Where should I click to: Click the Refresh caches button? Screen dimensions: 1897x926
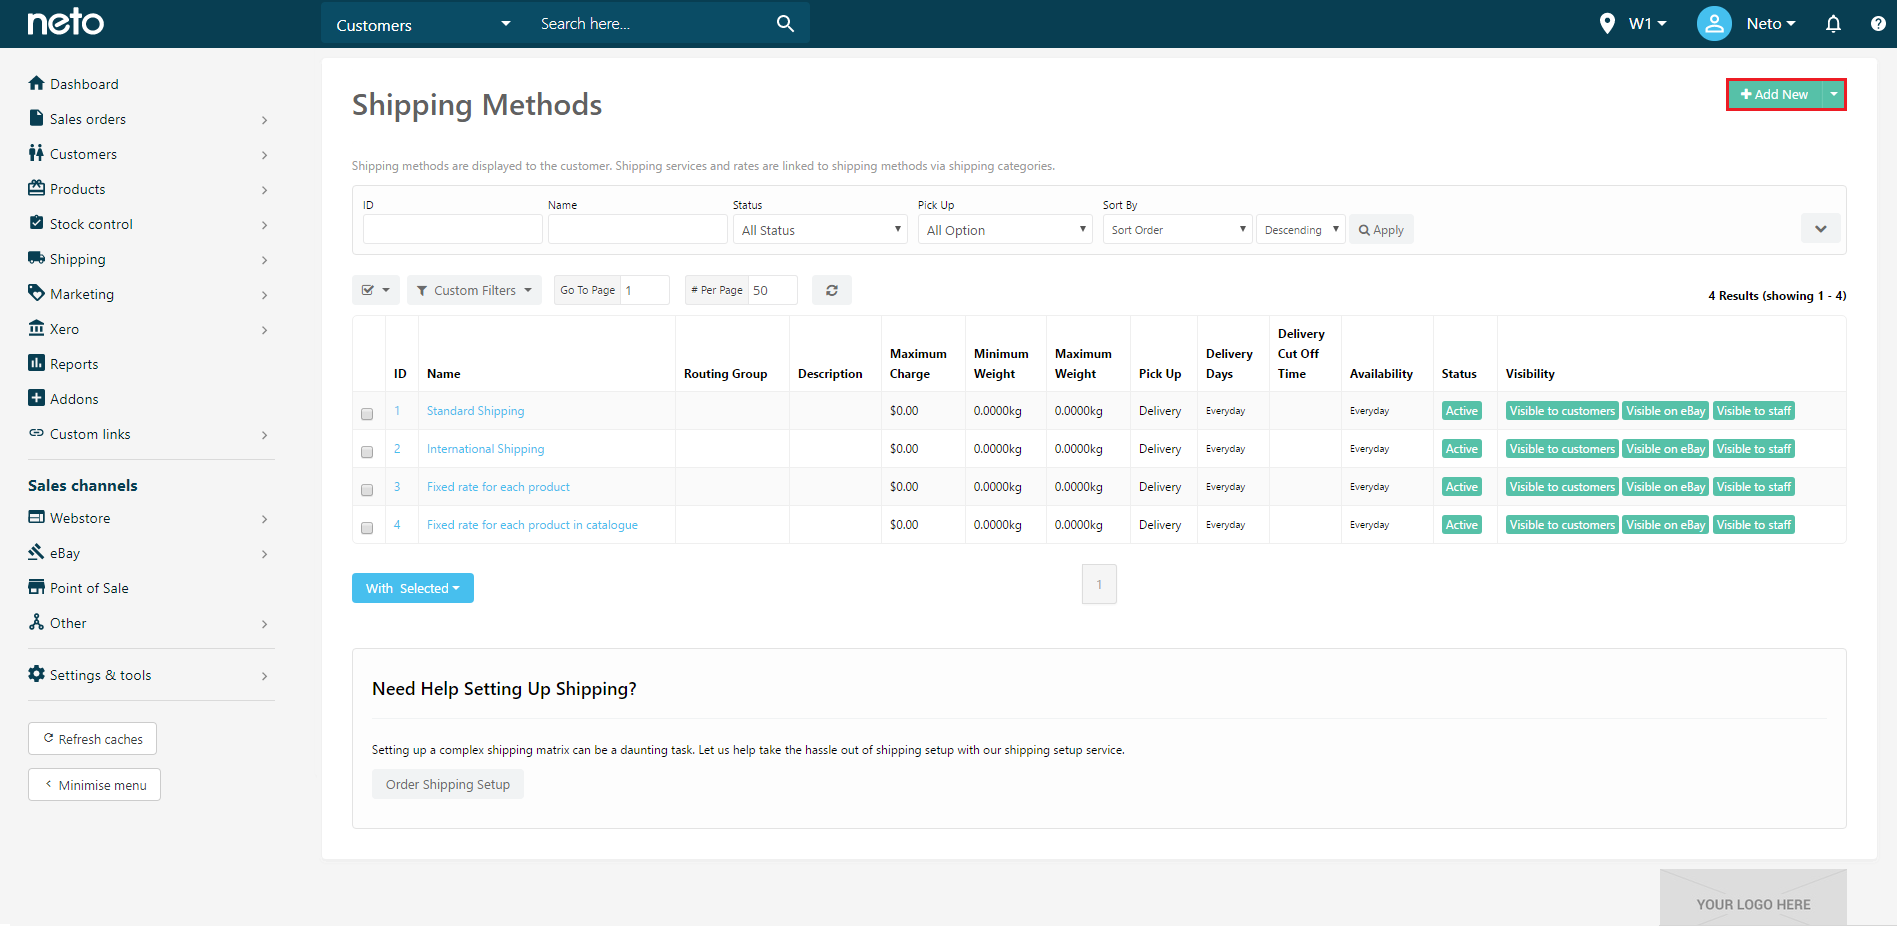tap(92, 739)
